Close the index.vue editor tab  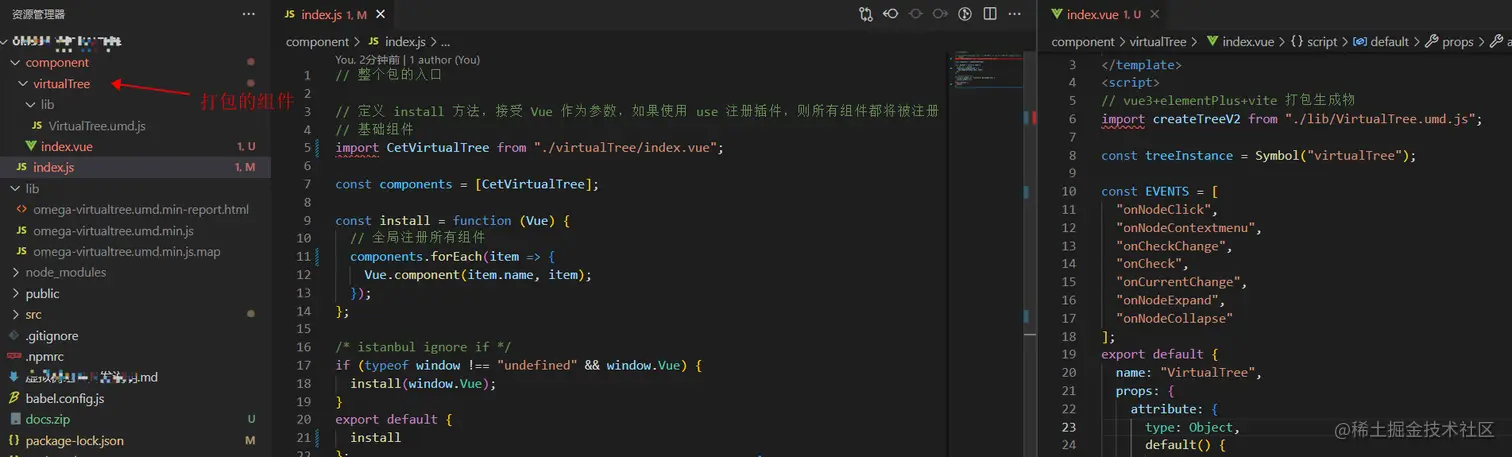point(1157,15)
